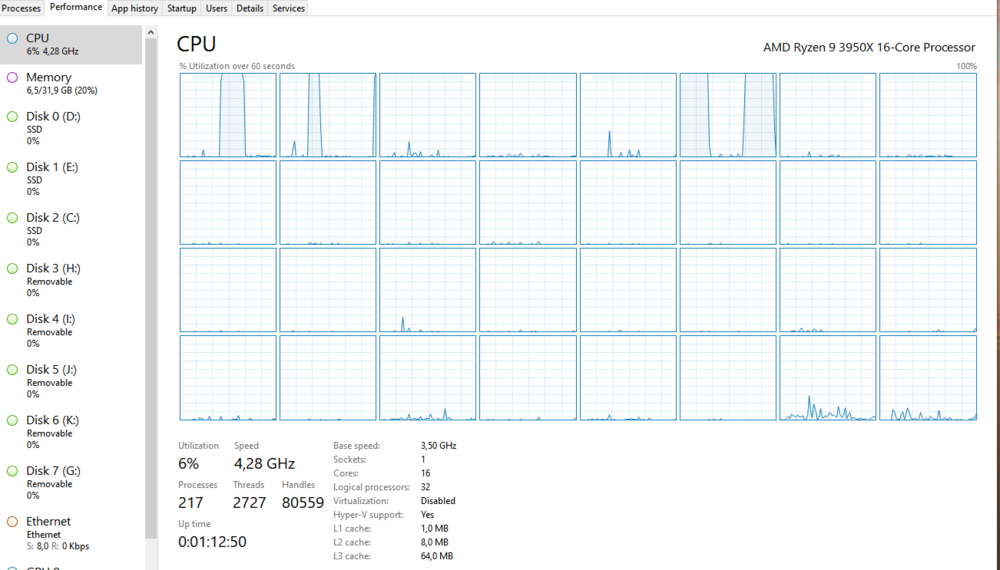Click the sidebar vertical scrollbar thumb
The height and width of the screenshot is (570, 1000).
pyautogui.click(x=151, y=287)
